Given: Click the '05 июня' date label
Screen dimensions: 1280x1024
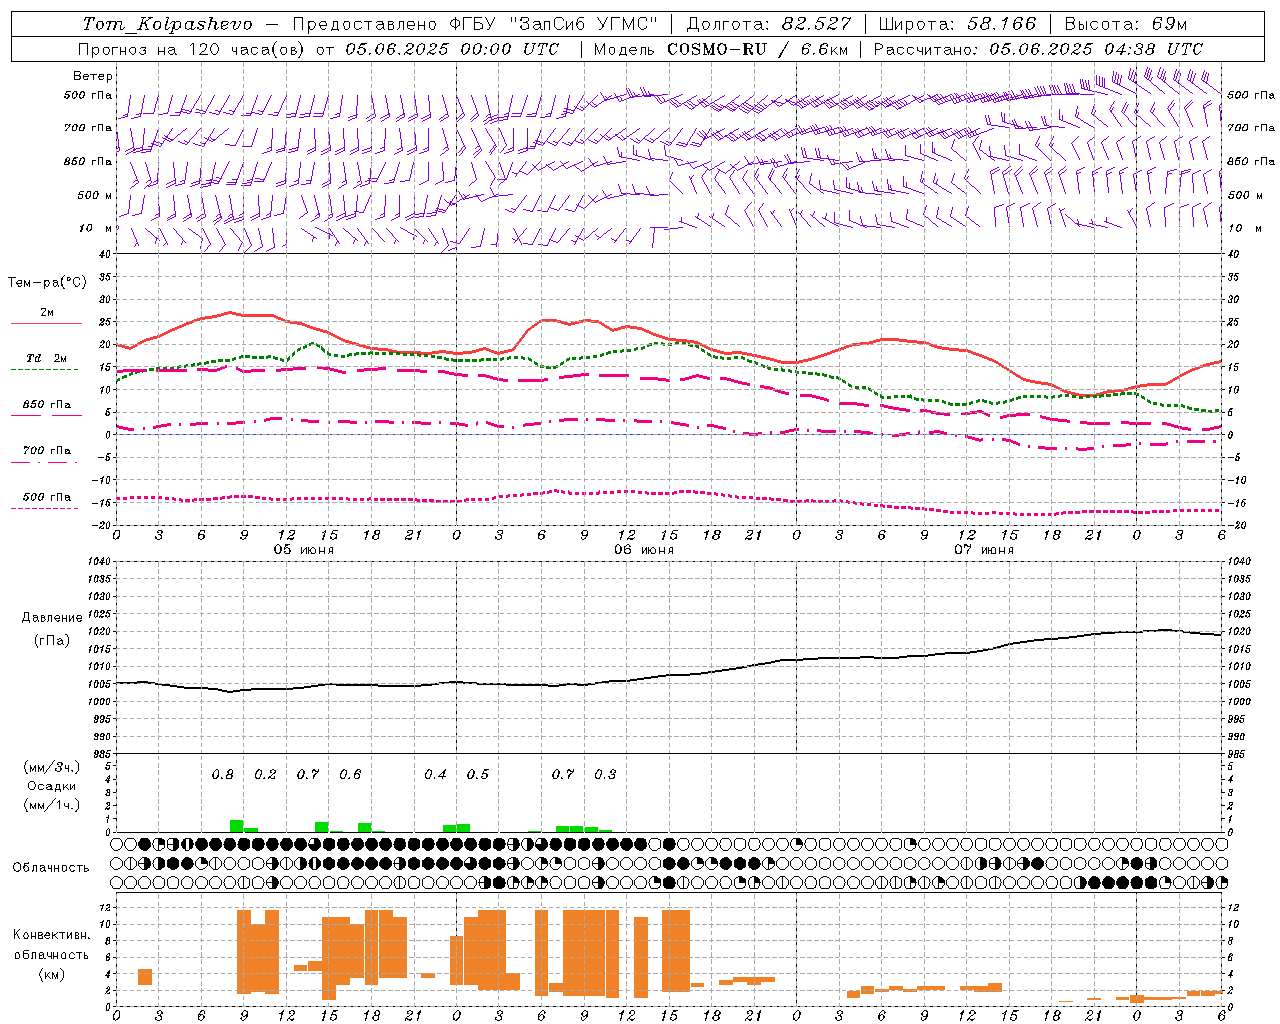Looking at the screenshot, I should point(304,549).
